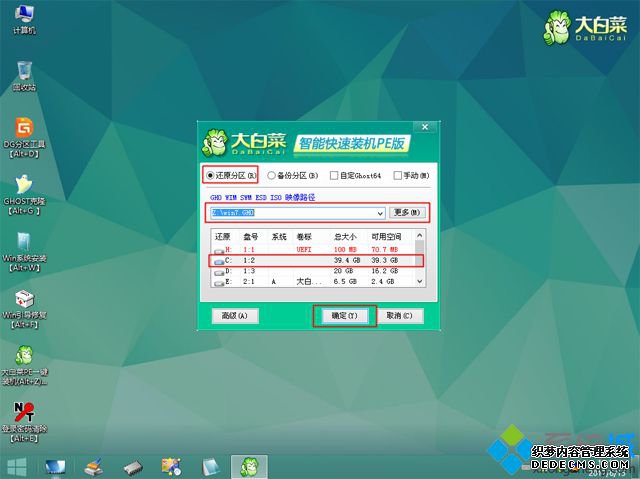Click the 盘号 column header
The height and width of the screenshot is (479, 640).
point(253,237)
